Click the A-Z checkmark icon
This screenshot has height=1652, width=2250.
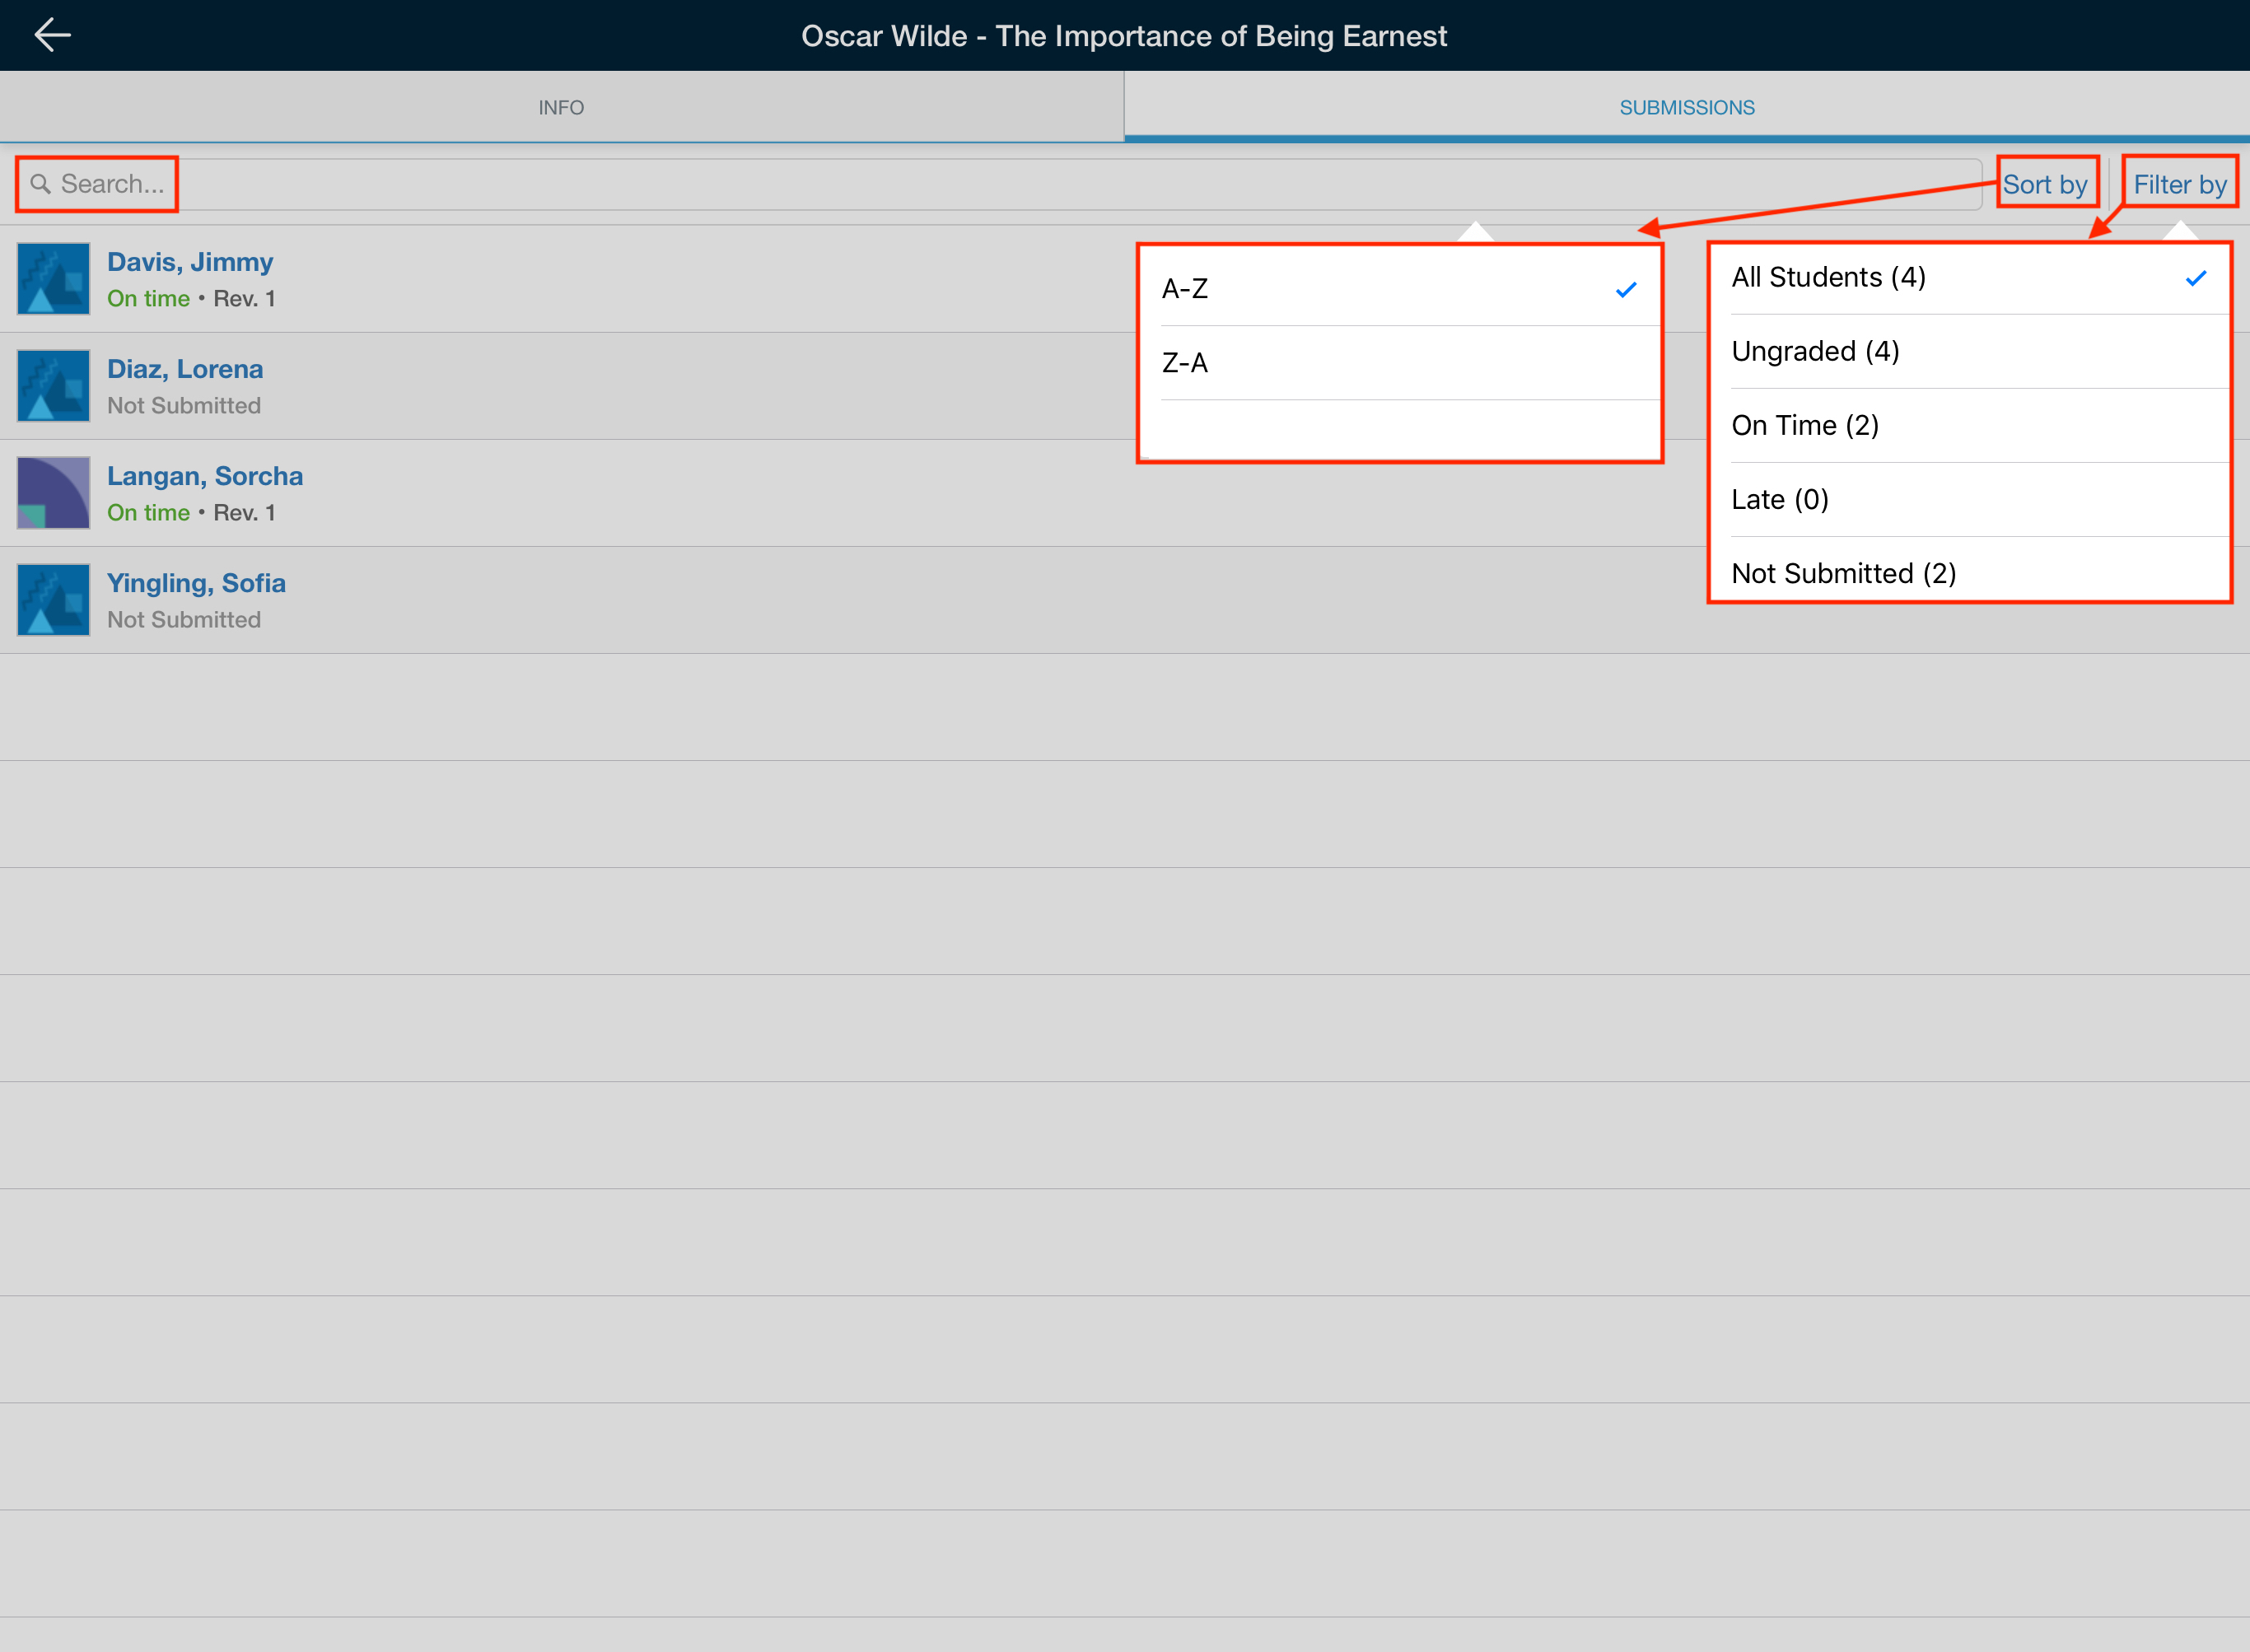pos(1626,290)
